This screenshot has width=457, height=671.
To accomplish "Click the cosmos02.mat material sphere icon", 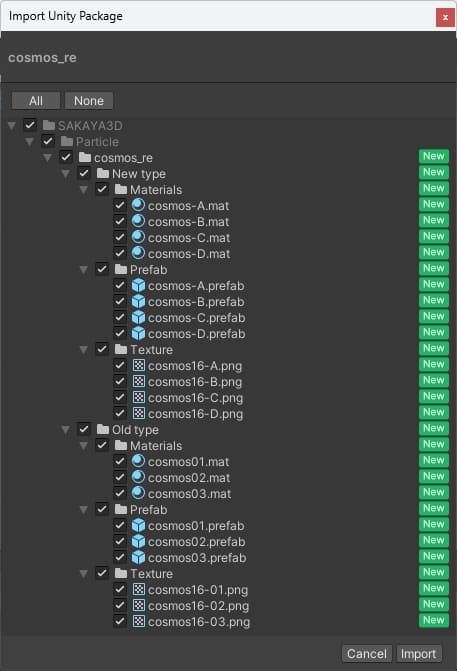I will [138, 477].
